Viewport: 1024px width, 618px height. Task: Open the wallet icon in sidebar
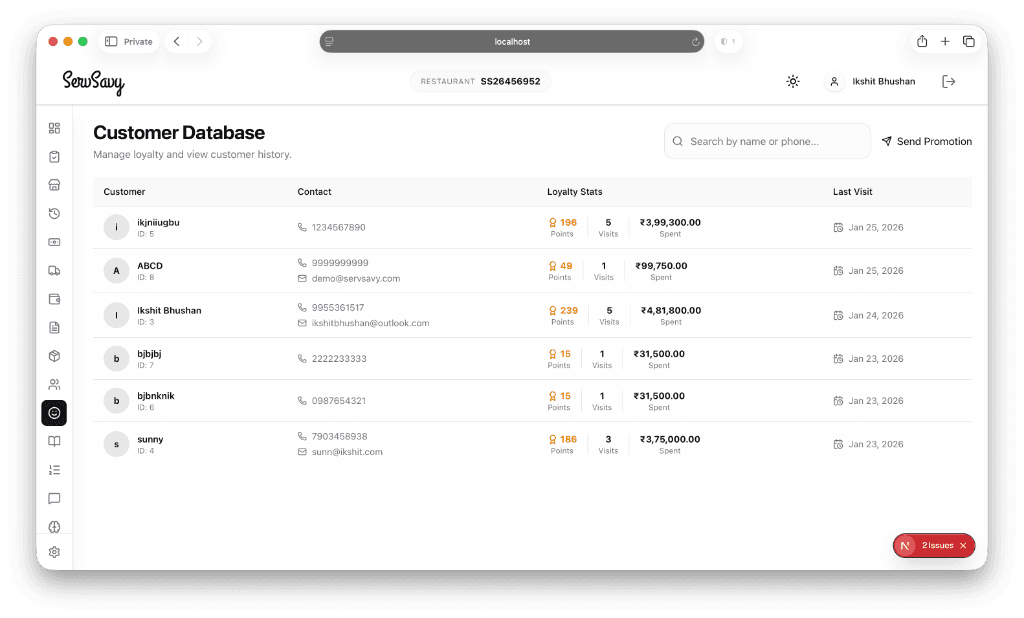pos(54,299)
